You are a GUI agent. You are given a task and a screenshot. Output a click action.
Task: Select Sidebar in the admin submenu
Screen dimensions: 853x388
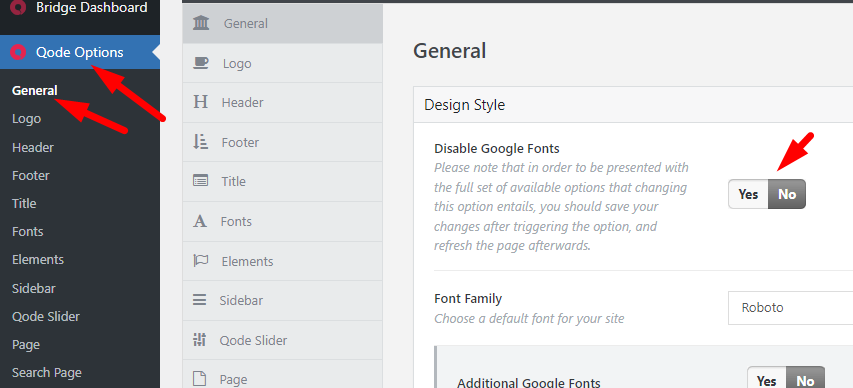[x=34, y=288]
